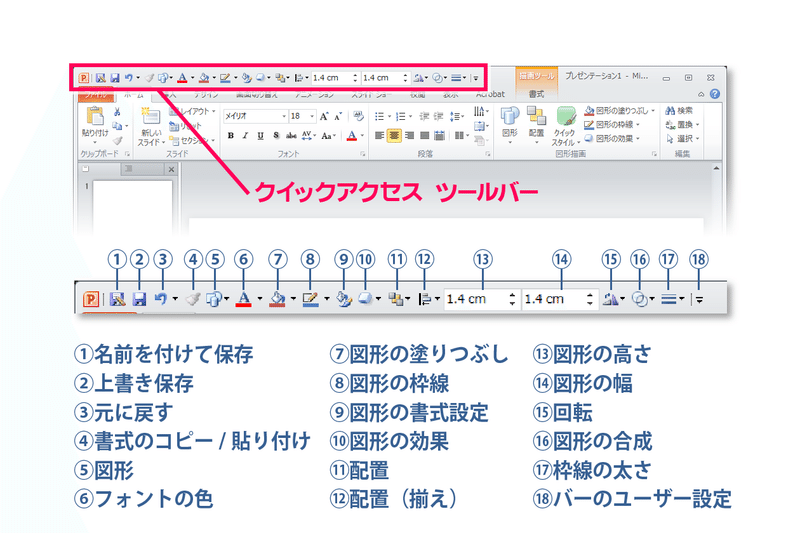
Task: Open orange ファイル tab
Action: 95,95
